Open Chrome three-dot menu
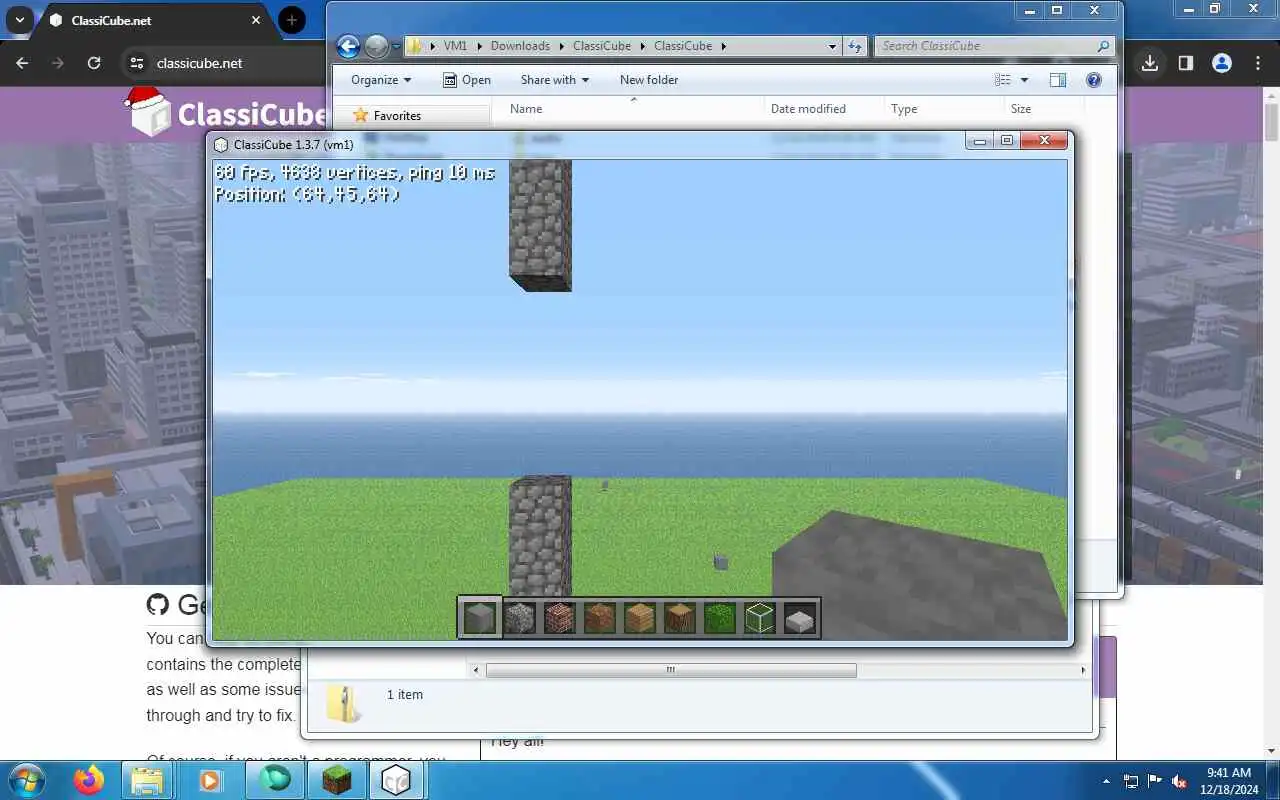 click(1258, 63)
